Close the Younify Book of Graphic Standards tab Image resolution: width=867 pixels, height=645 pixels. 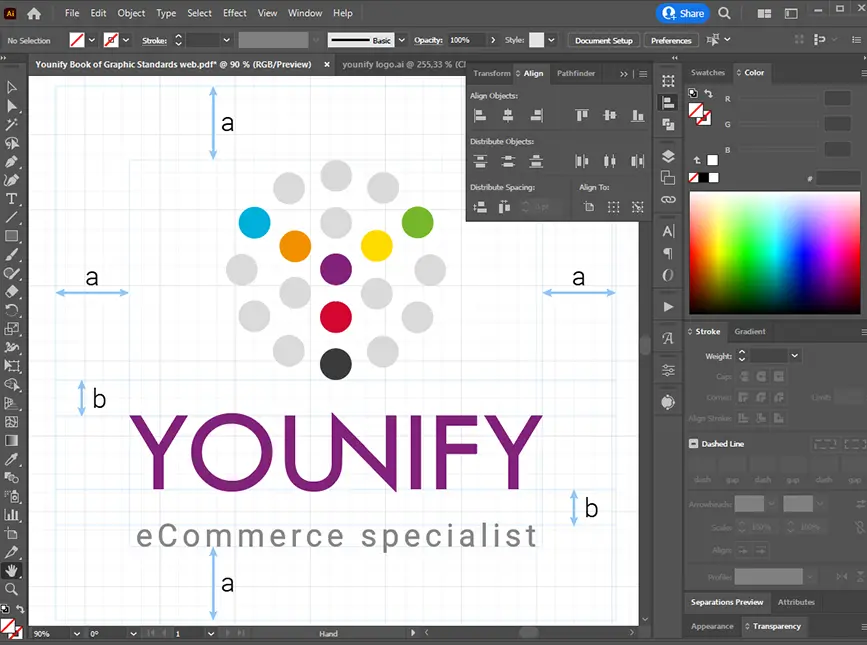[x=327, y=65]
